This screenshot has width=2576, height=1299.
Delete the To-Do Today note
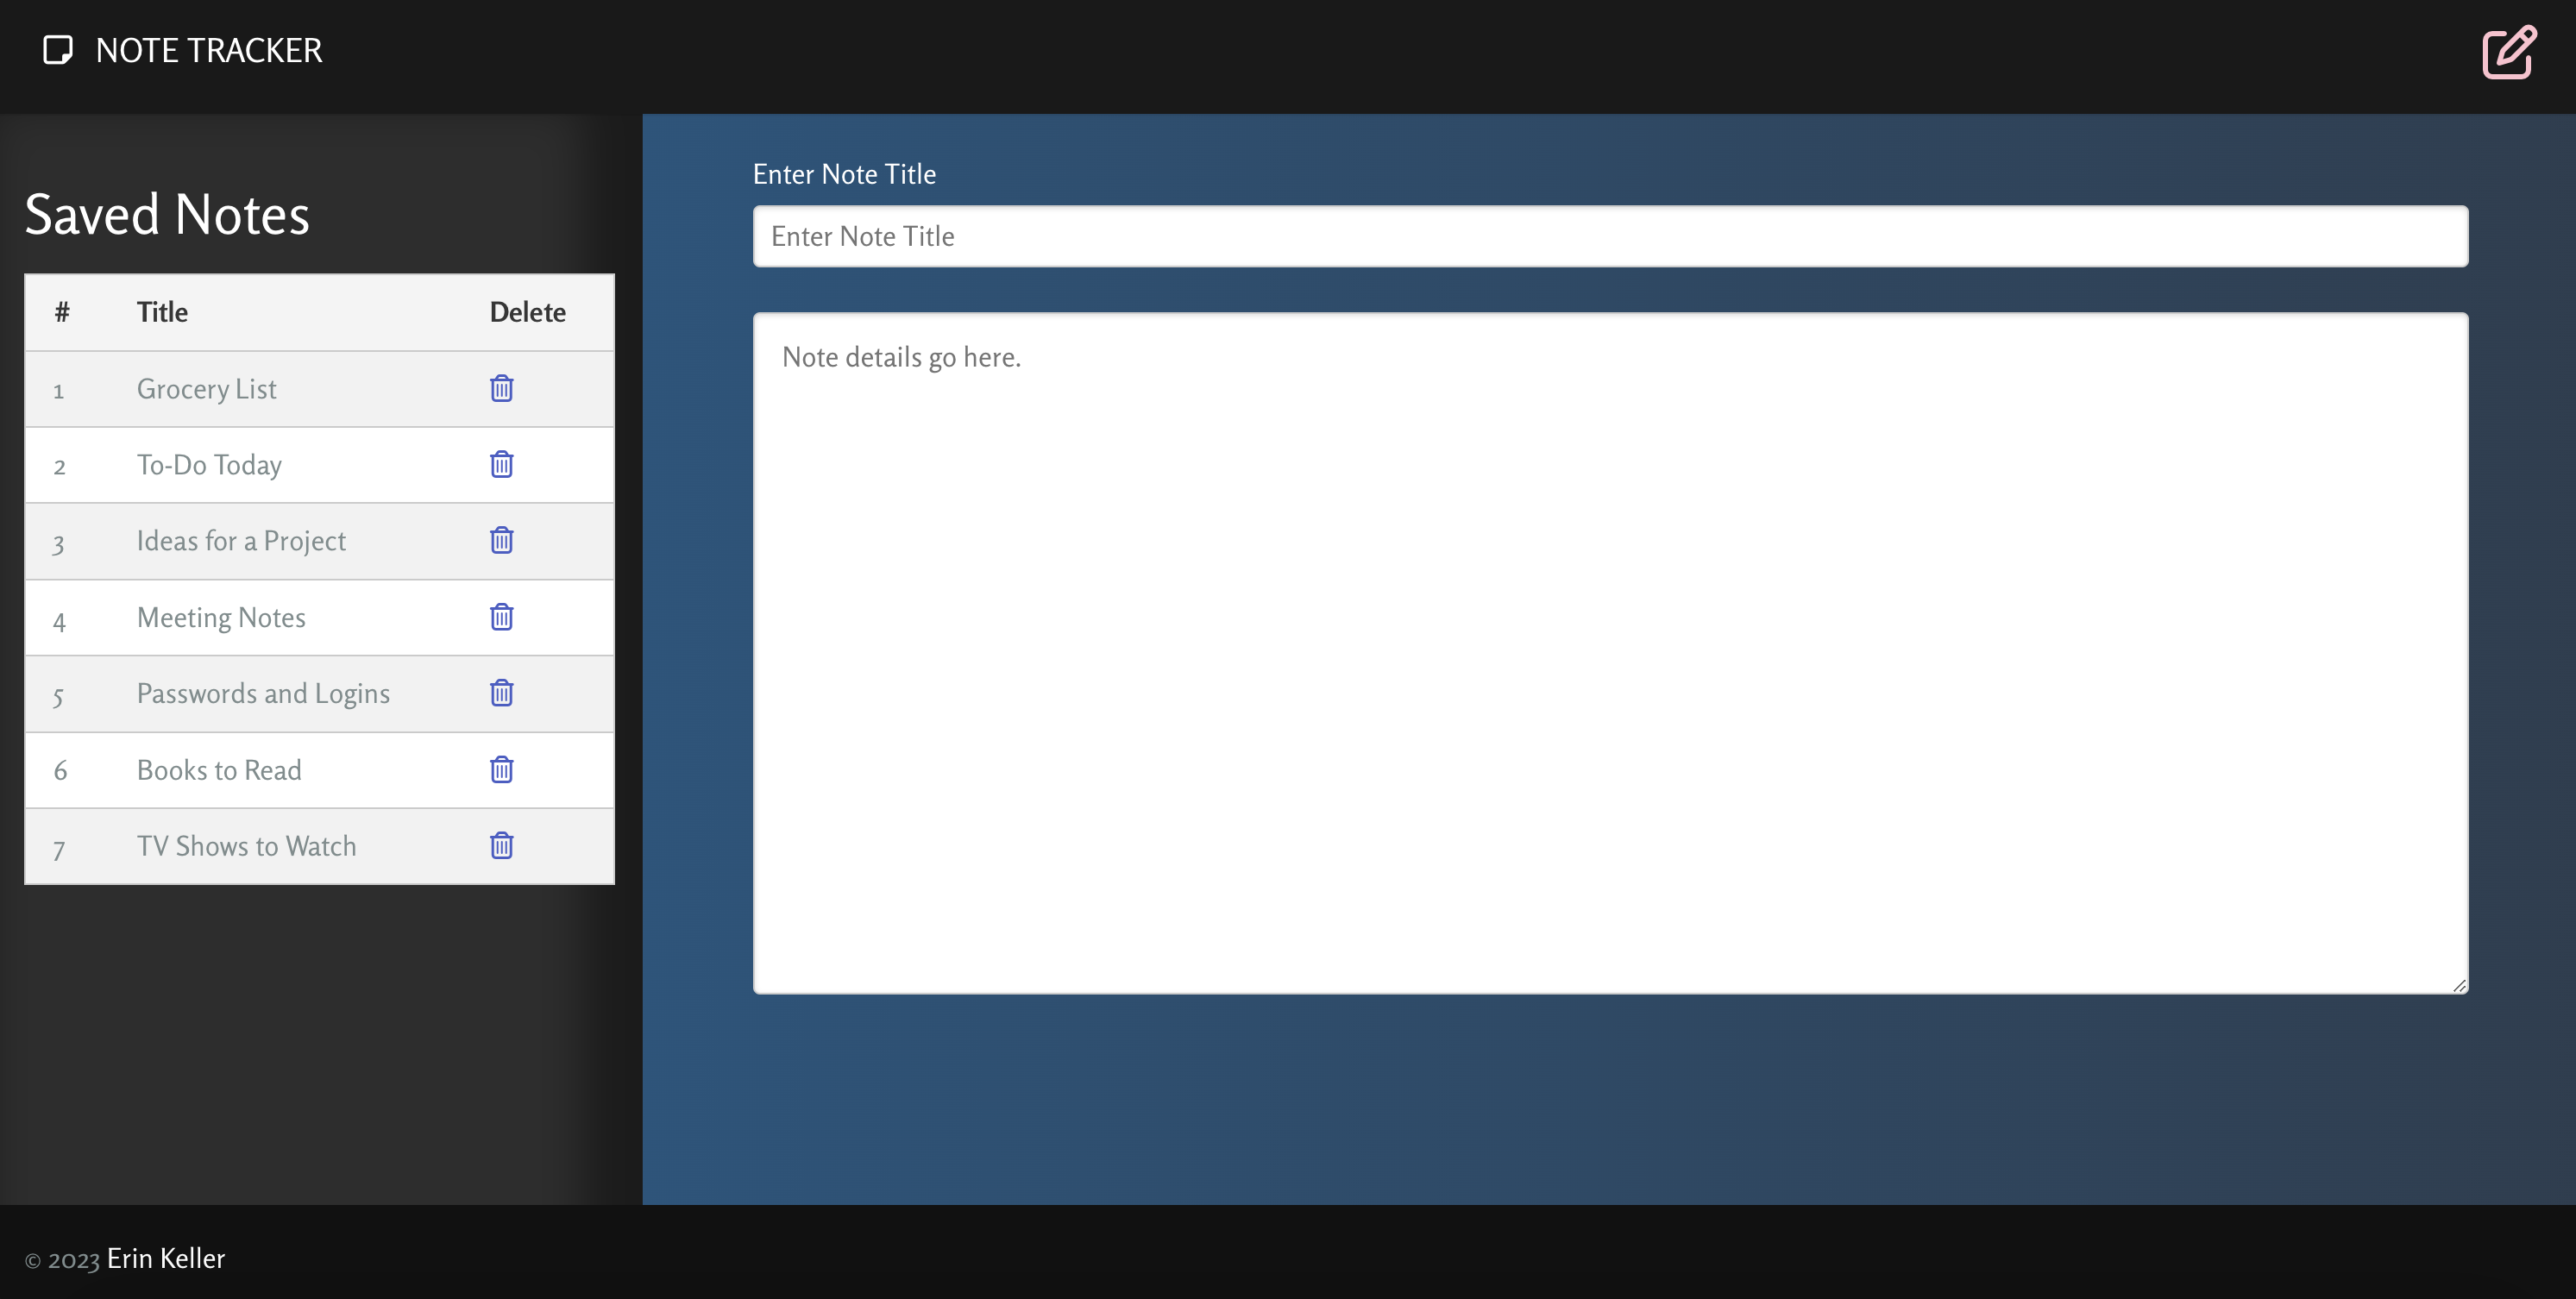pyautogui.click(x=500, y=462)
